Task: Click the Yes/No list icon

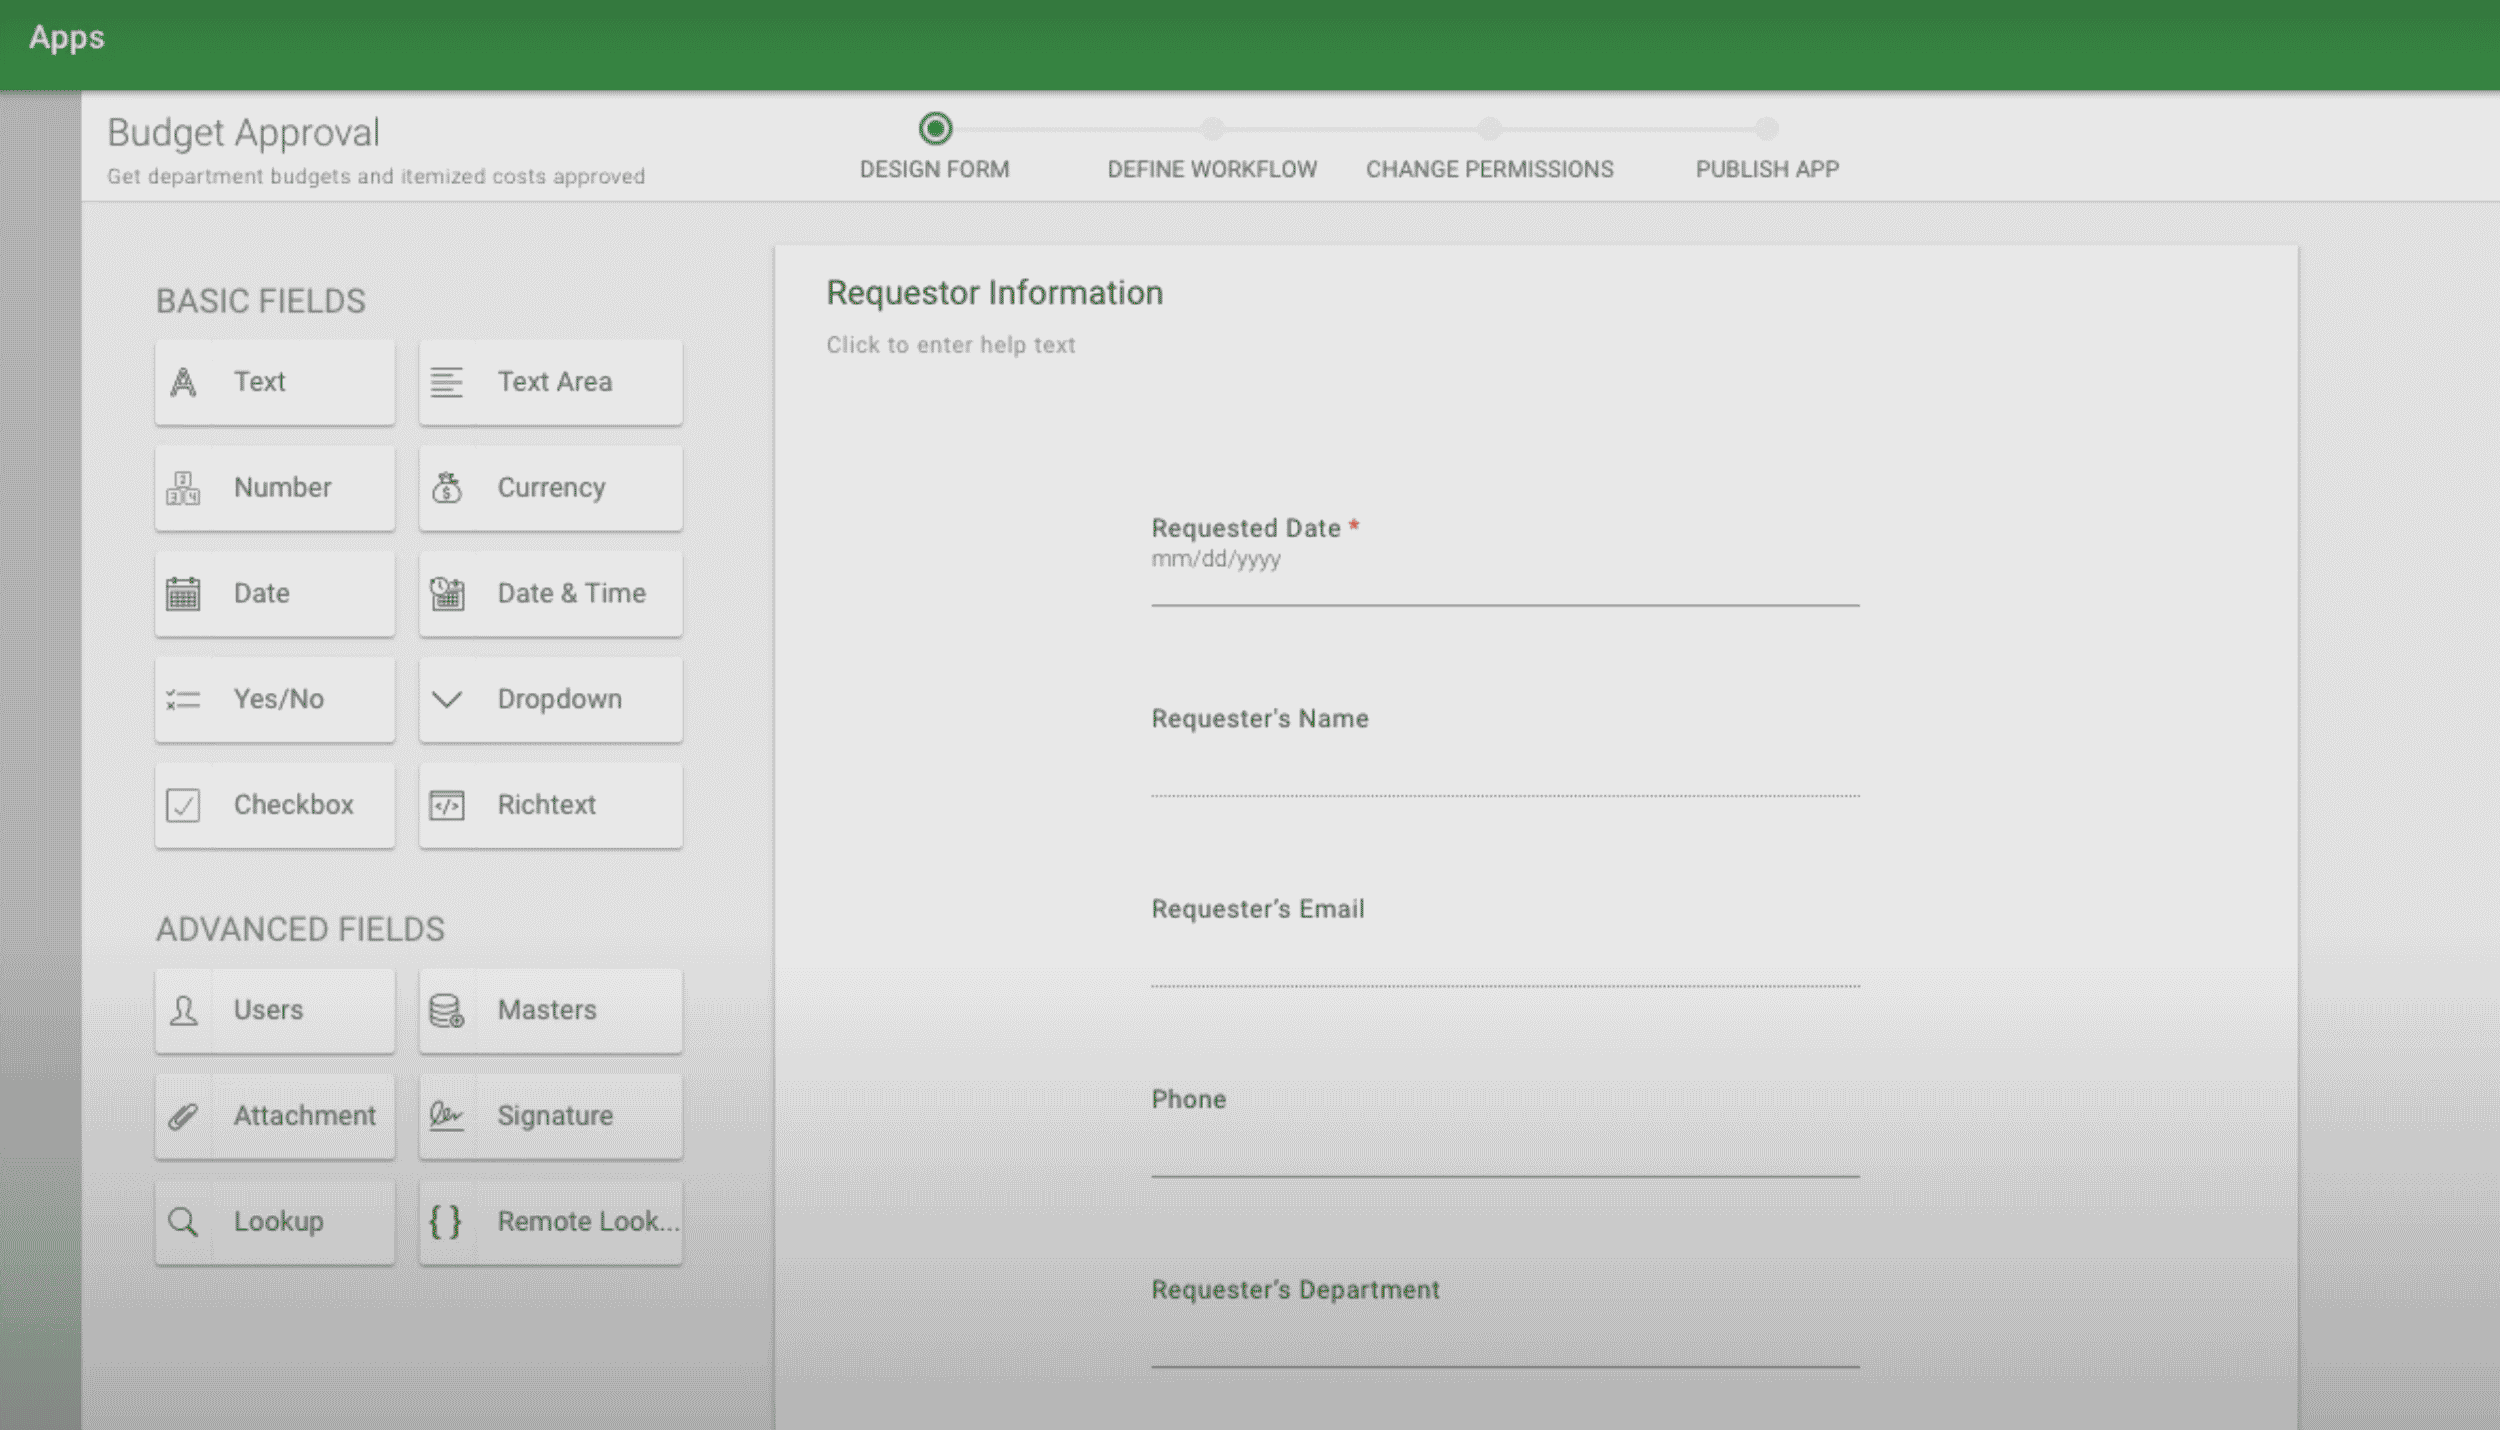Action: [x=183, y=699]
